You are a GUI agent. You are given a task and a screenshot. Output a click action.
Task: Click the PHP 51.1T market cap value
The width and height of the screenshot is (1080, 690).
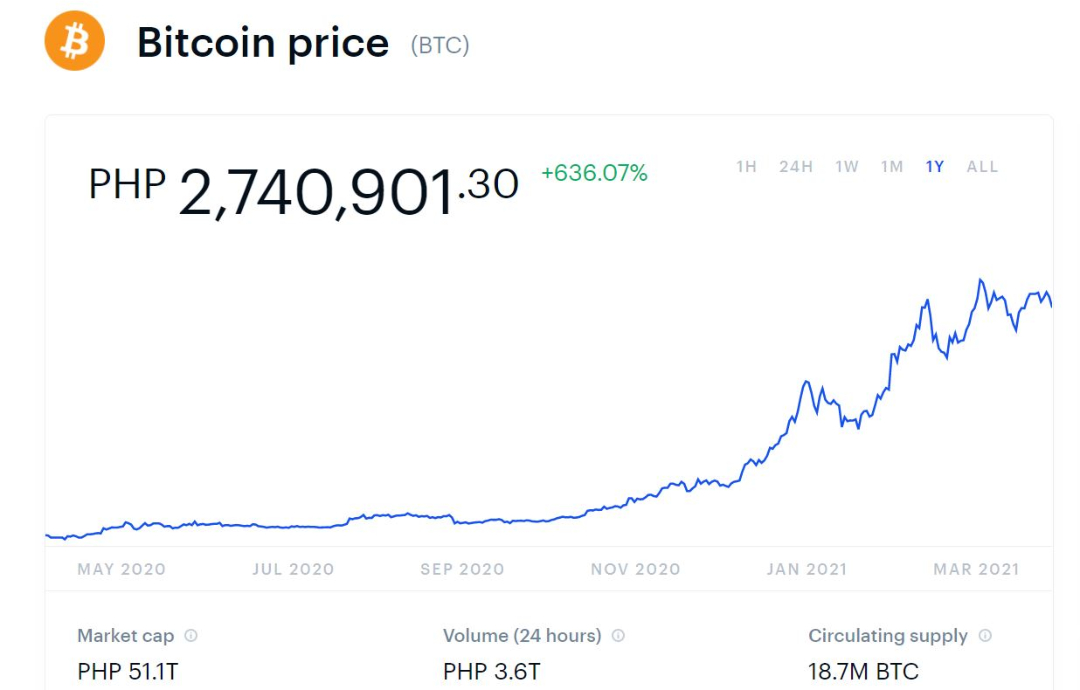tap(127, 672)
